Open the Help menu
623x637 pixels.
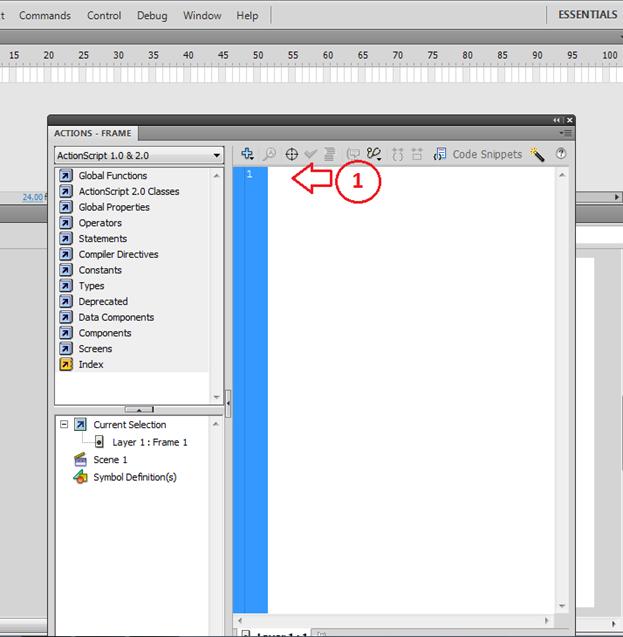[247, 15]
